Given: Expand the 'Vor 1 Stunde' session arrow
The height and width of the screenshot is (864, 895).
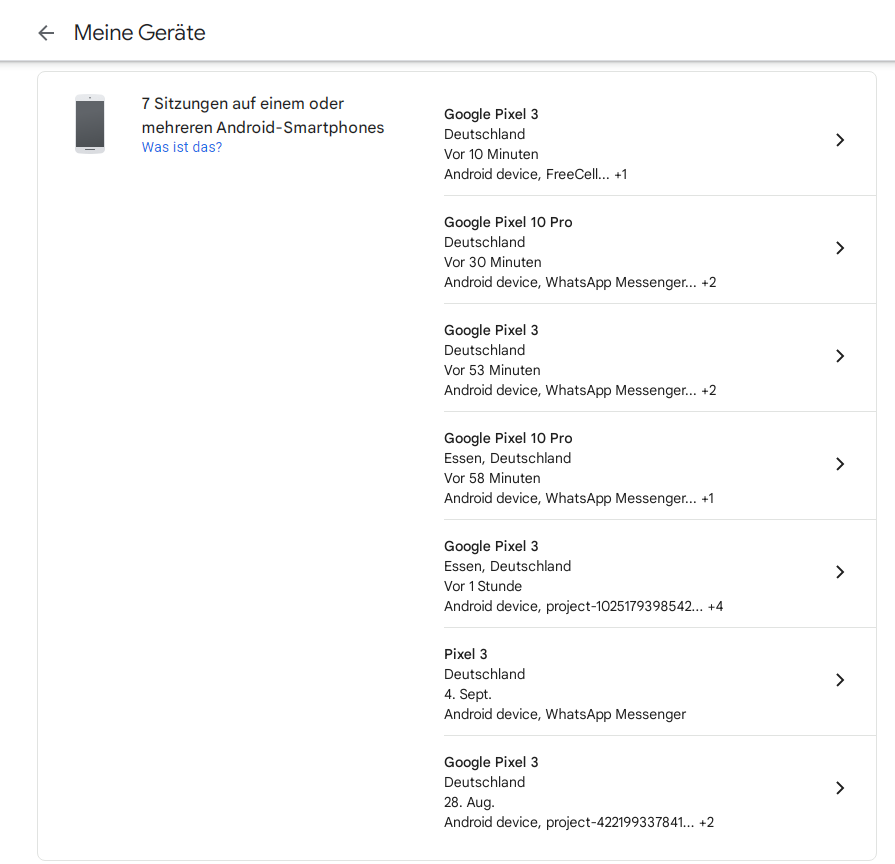Looking at the screenshot, I should [840, 572].
